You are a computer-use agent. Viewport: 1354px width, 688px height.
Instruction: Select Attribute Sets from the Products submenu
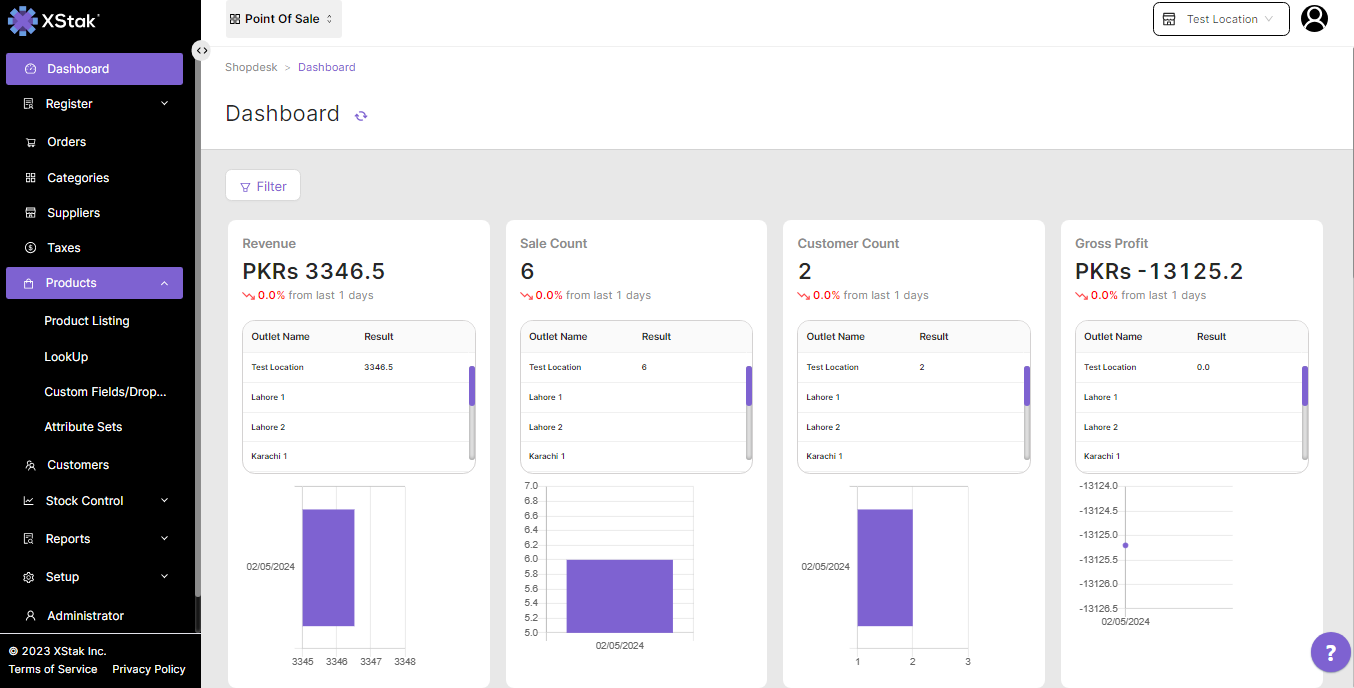(83, 427)
